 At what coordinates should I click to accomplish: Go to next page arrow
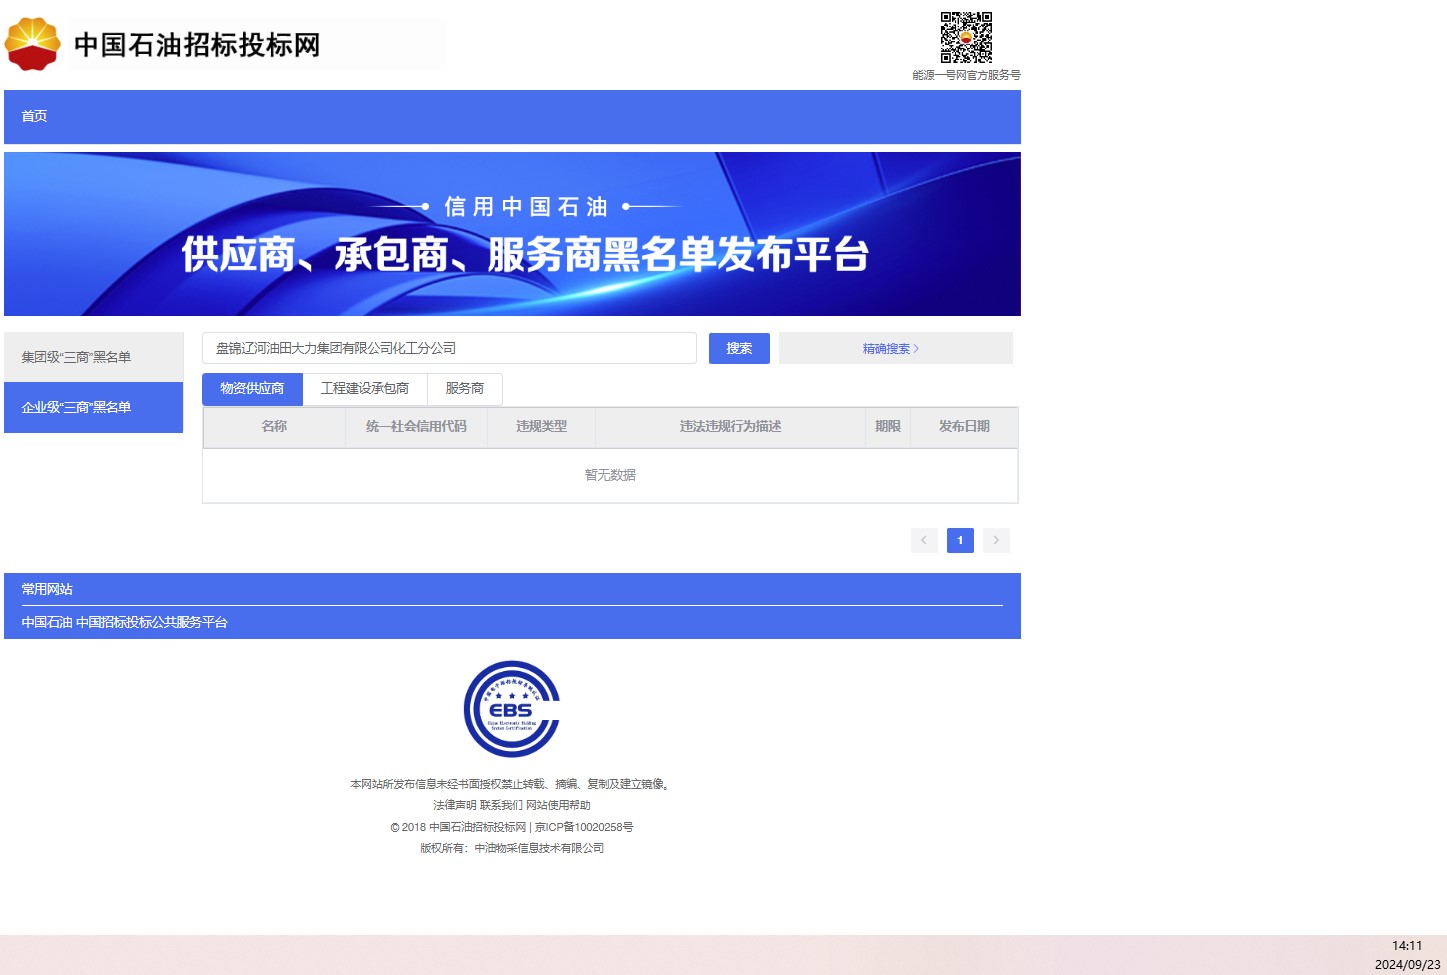(x=996, y=540)
